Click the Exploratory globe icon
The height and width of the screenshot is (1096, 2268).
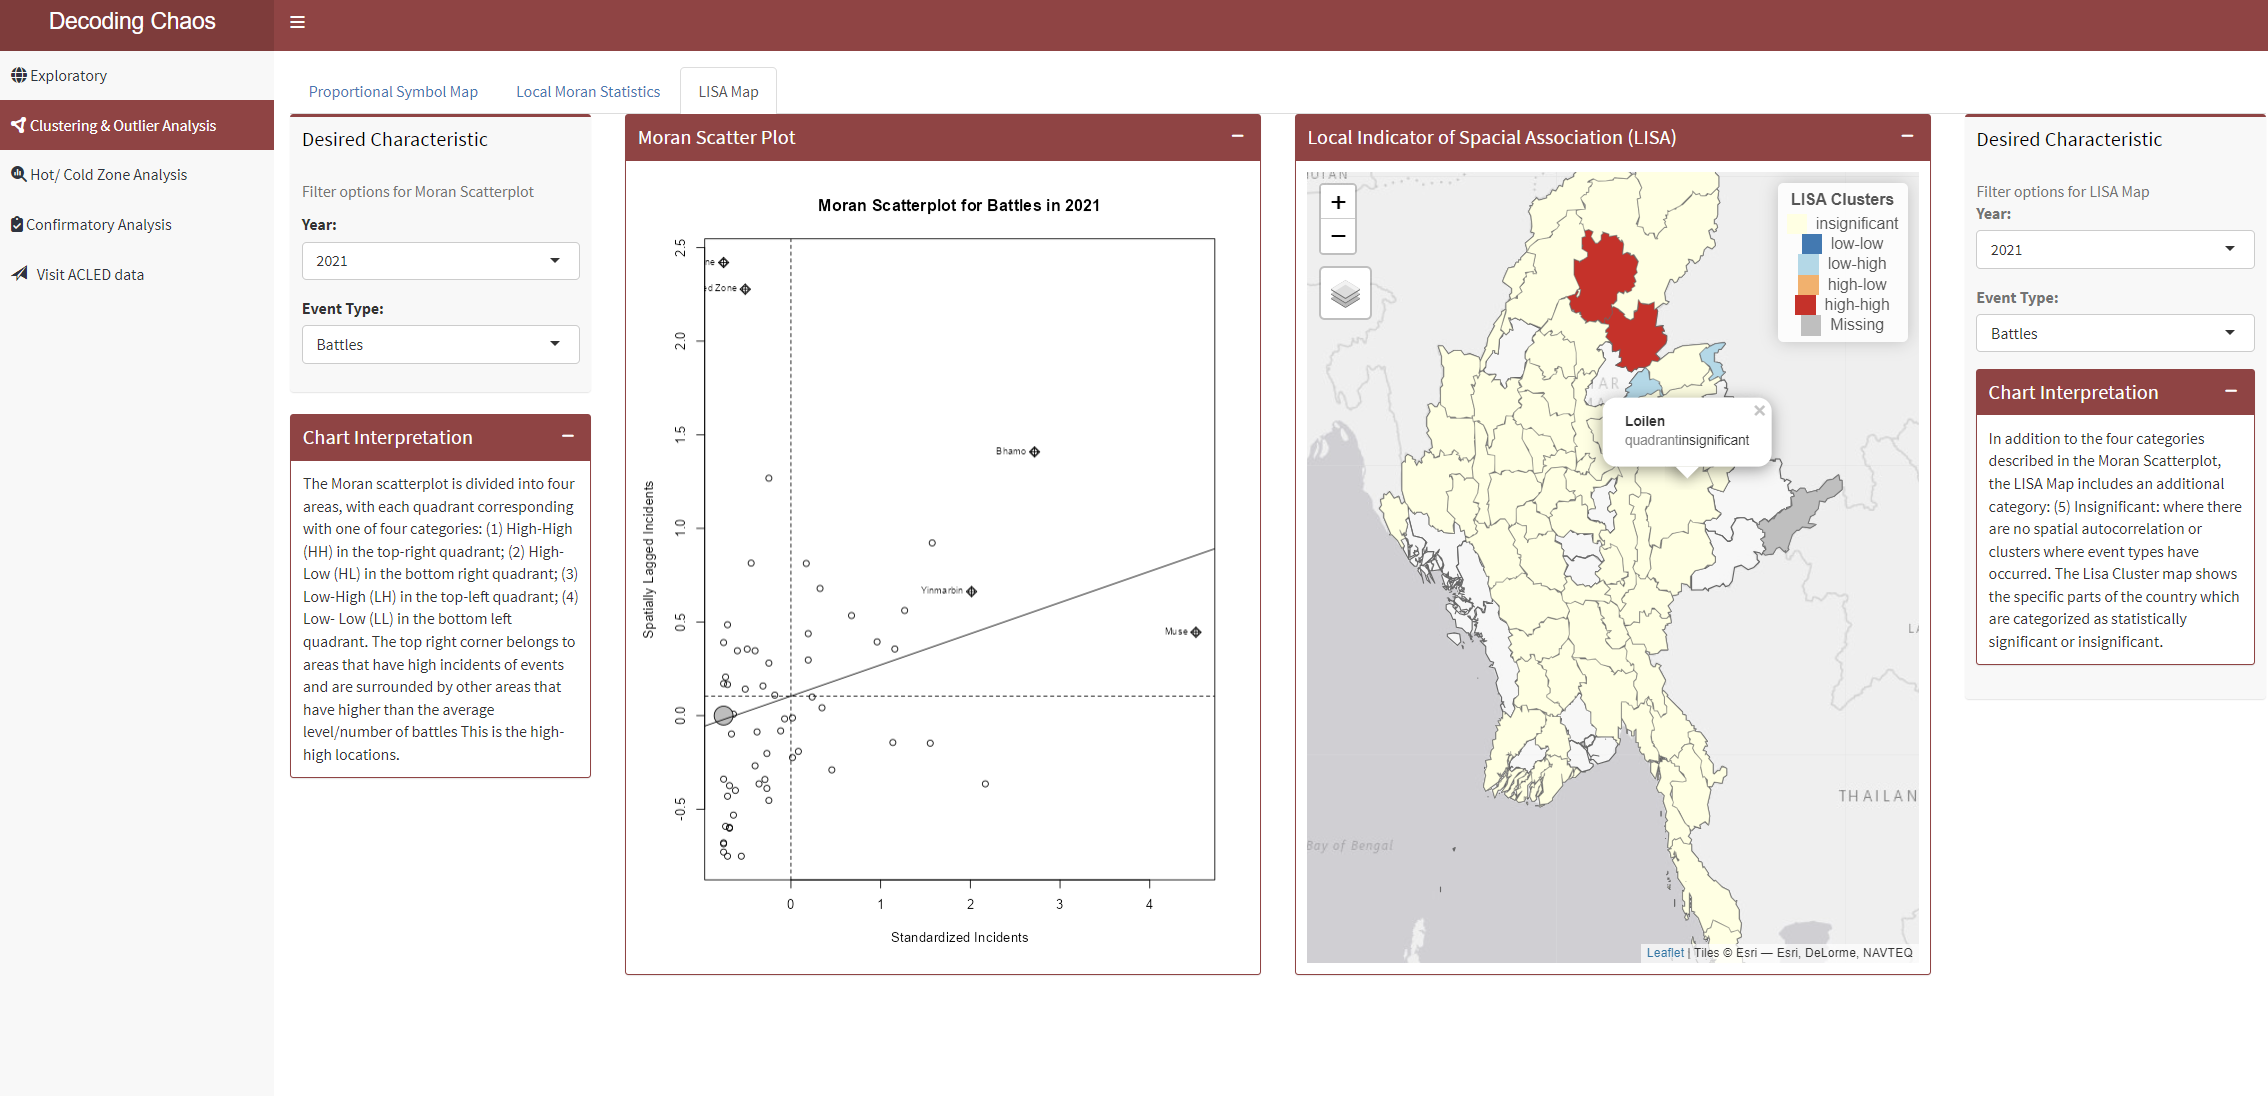18,76
